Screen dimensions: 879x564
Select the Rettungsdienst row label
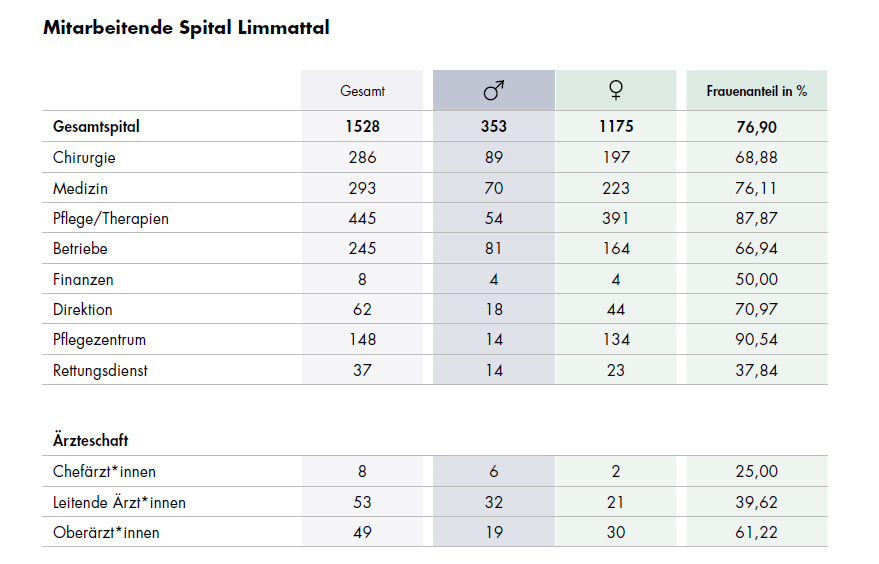click(100, 371)
